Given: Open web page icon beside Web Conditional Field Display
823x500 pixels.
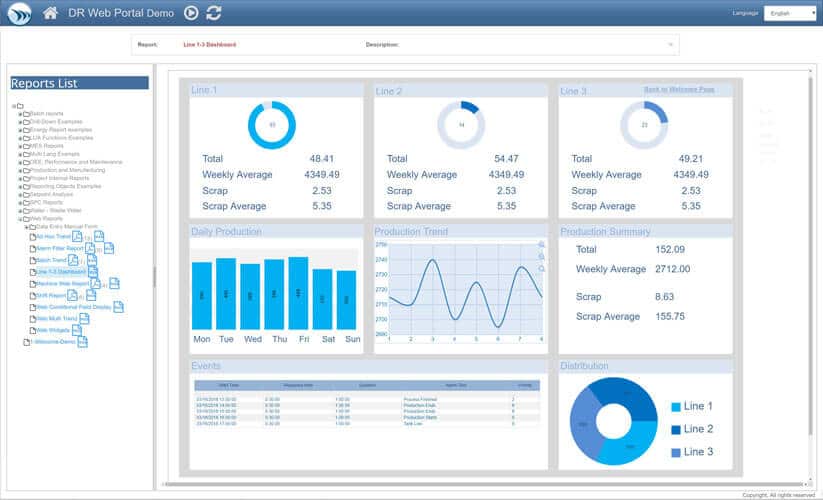Looking at the screenshot, I should [119, 306].
